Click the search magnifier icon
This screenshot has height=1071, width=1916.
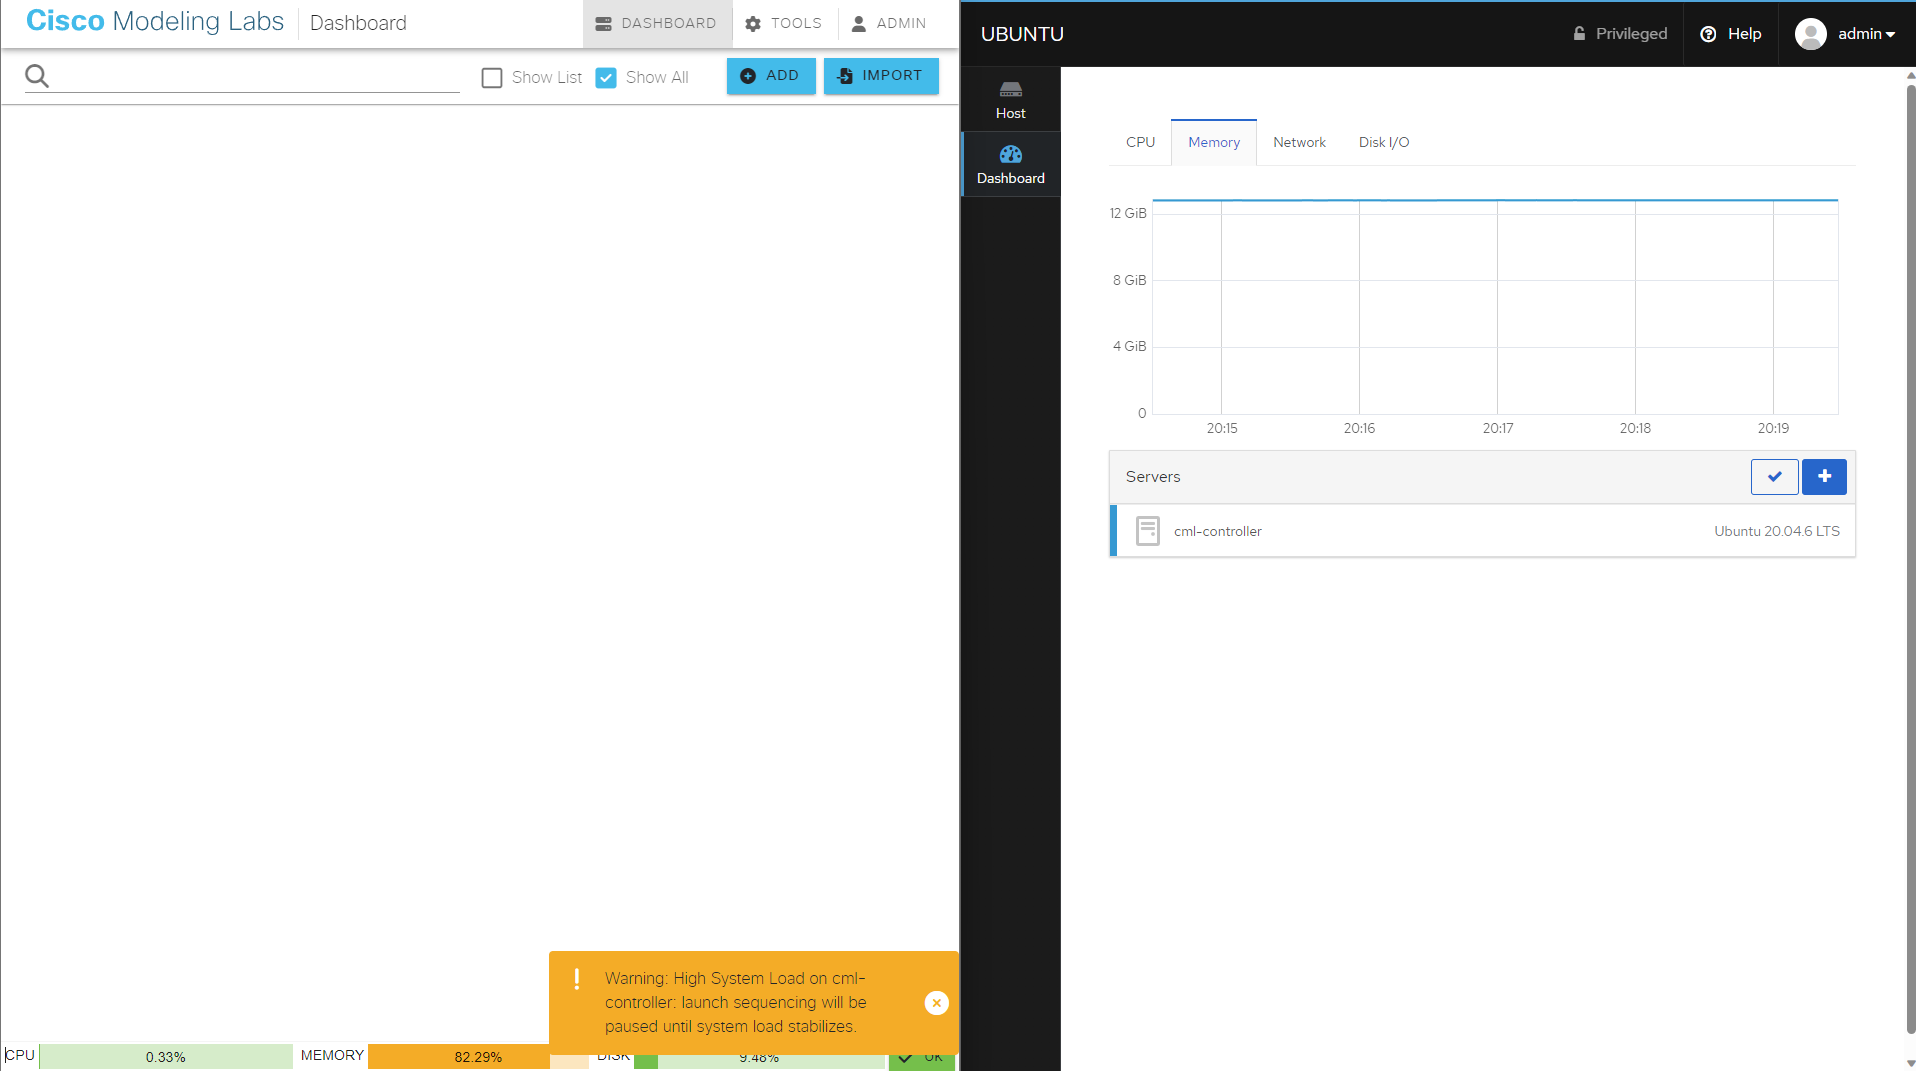click(x=36, y=75)
